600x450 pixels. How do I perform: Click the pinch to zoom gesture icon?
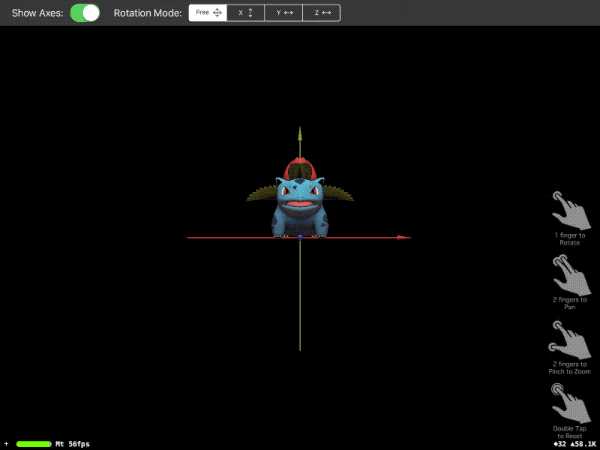tap(569, 340)
